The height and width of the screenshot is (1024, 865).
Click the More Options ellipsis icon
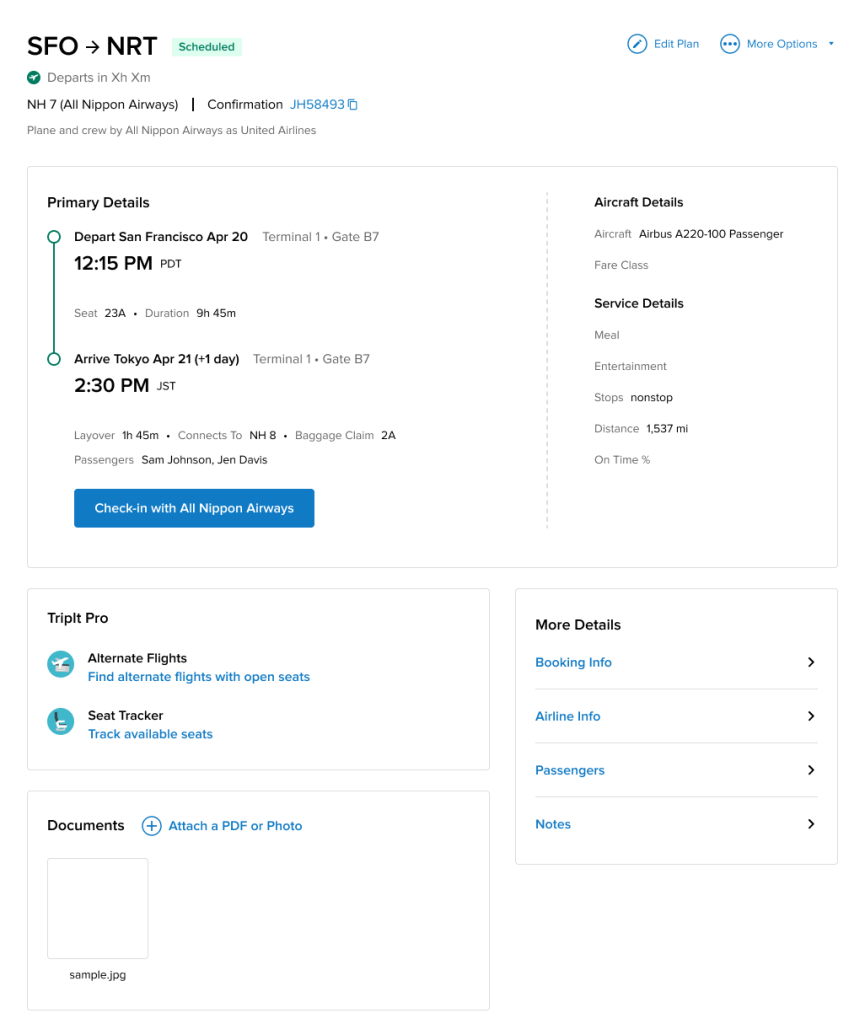[x=730, y=44]
